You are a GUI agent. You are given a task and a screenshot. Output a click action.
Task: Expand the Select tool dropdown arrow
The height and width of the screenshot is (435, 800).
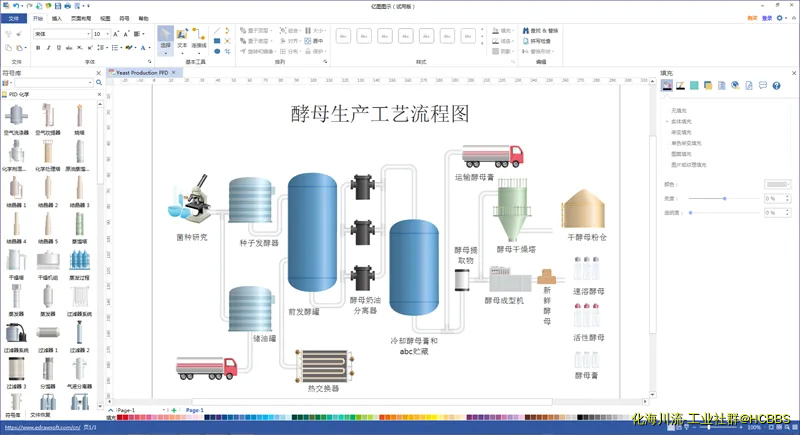(x=165, y=53)
